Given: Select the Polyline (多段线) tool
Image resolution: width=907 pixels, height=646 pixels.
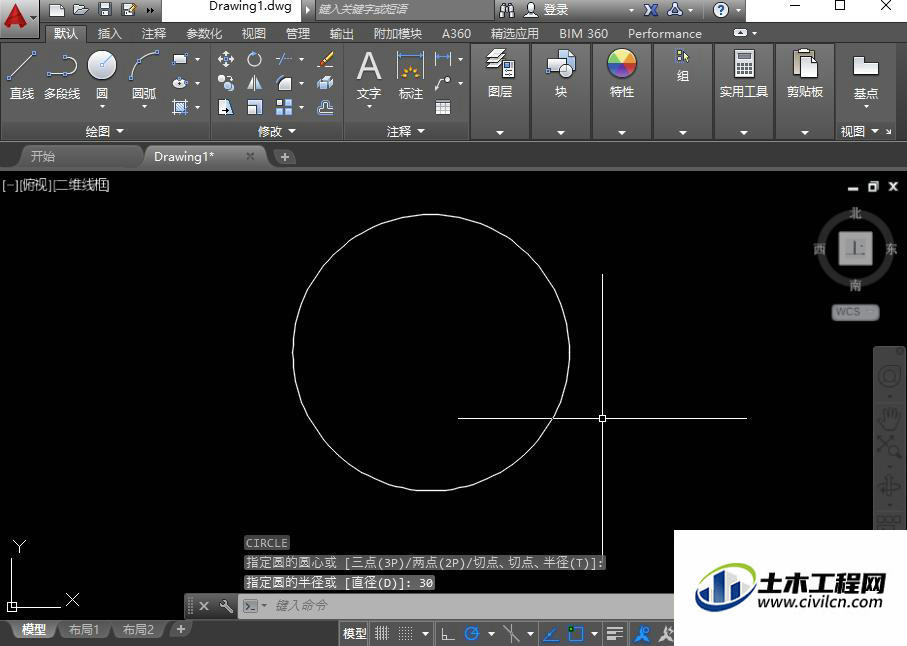Looking at the screenshot, I should coord(62,75).
